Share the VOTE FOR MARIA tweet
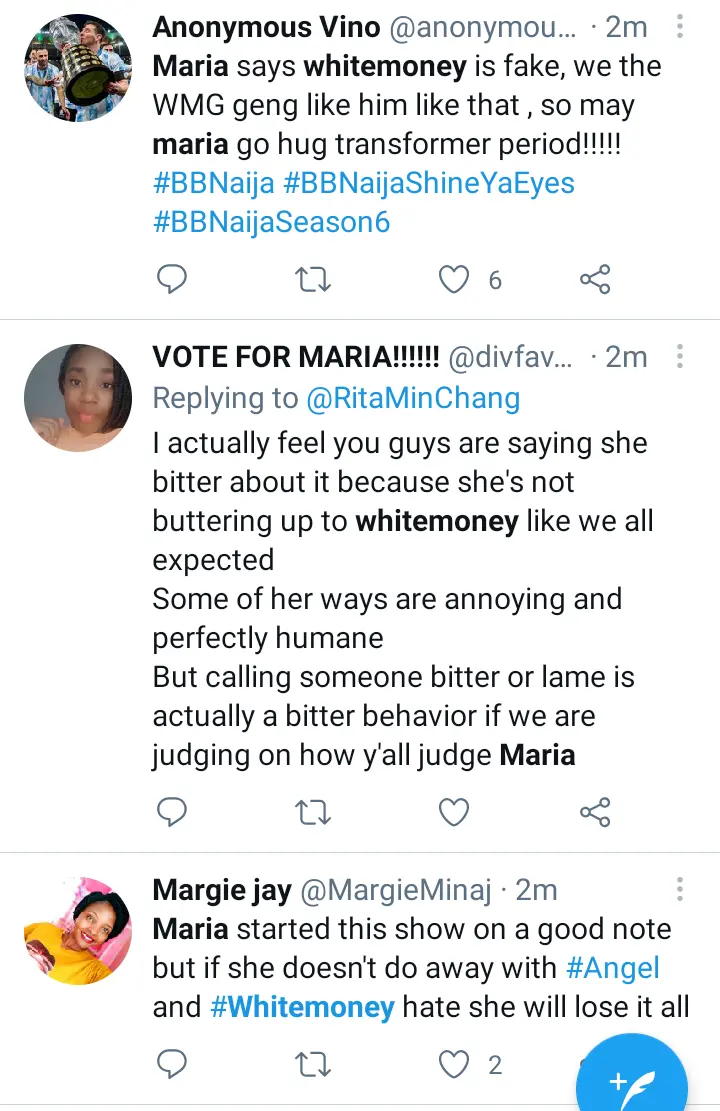 coord(595,811)
